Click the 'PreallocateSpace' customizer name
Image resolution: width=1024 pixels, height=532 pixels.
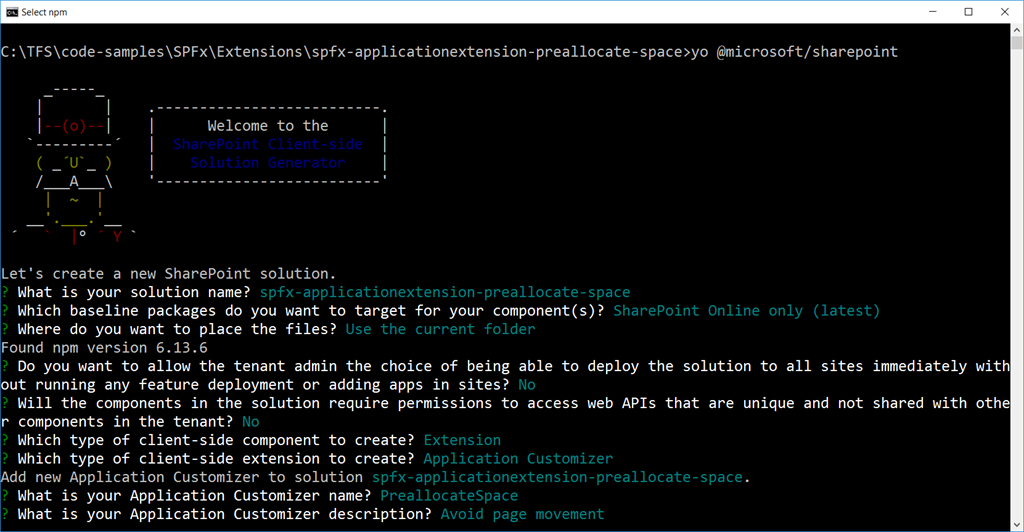pos(449,495)
